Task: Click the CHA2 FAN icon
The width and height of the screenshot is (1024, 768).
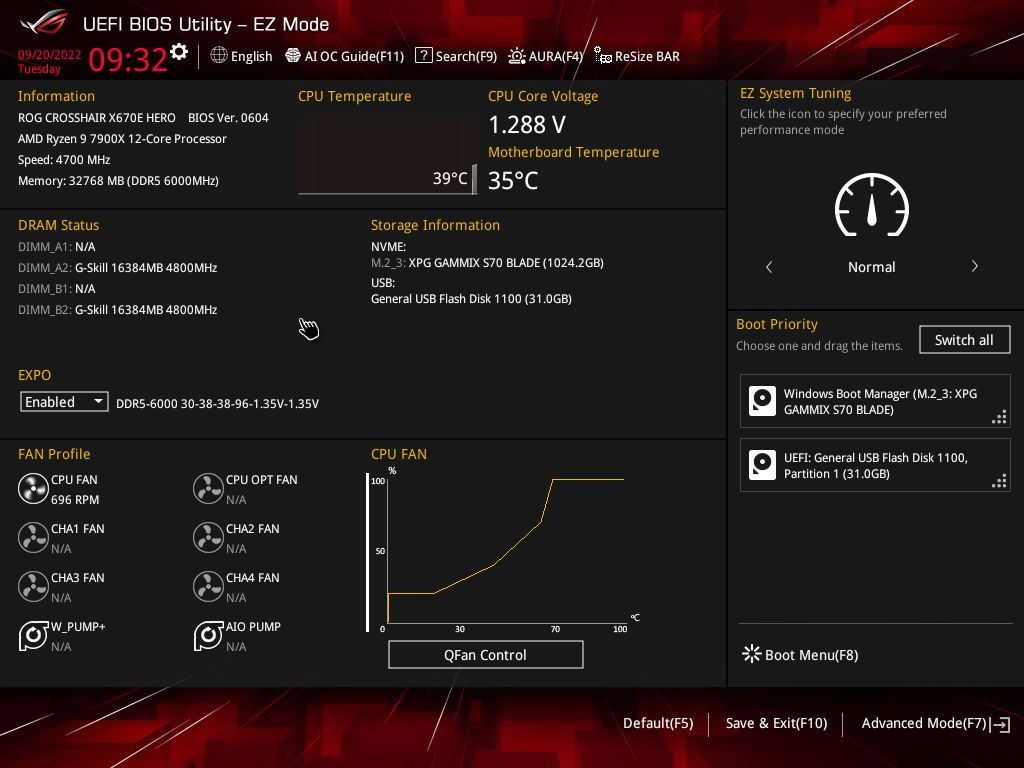Action: (x=208, y=537)
